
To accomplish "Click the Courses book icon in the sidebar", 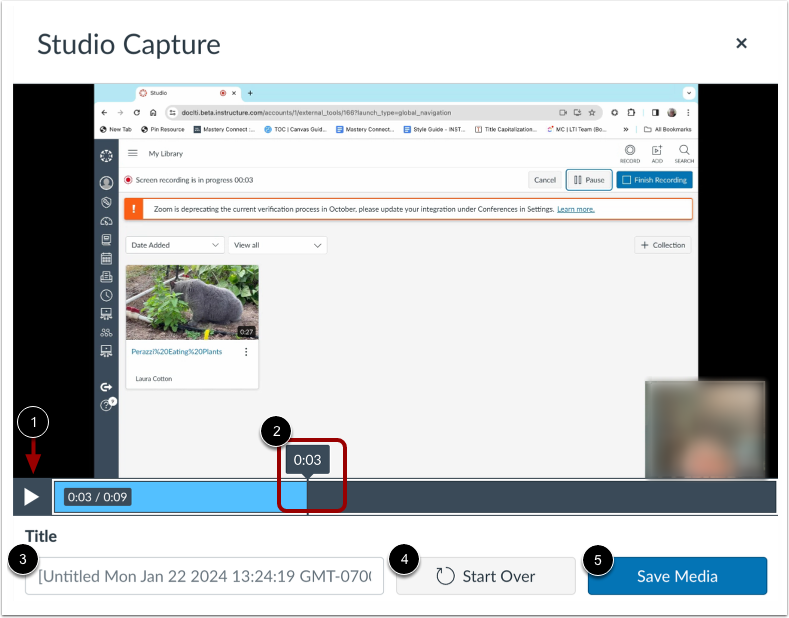I will pyautogui.click(x=106, y=239).
